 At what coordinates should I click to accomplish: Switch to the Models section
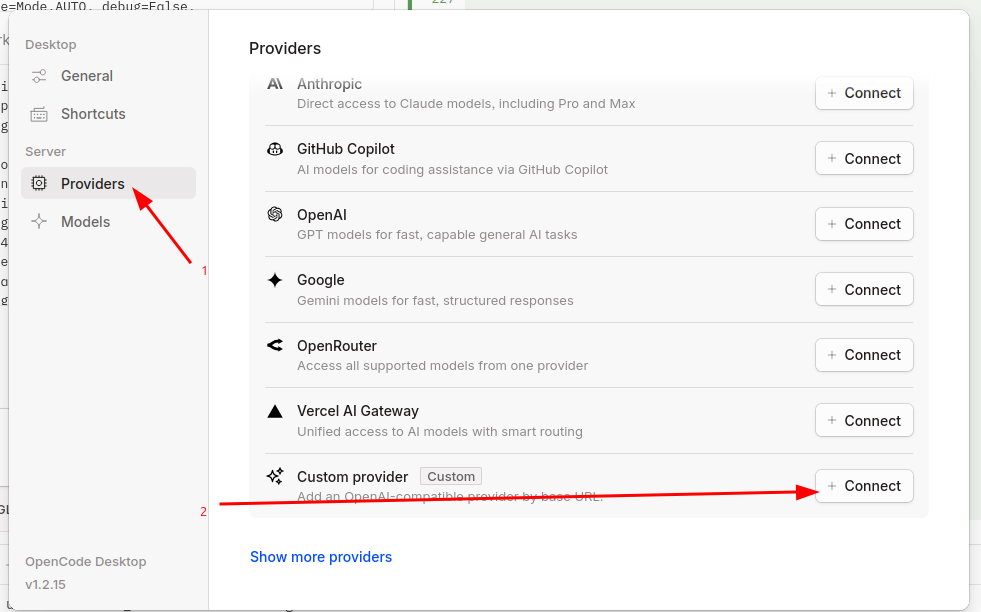(85, 222)
